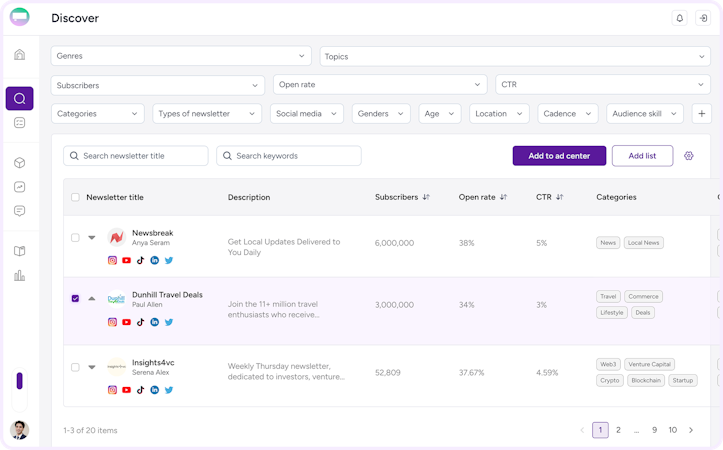Click the plus icon to add filter
723x450 pixels.
[x=701, y=114]
